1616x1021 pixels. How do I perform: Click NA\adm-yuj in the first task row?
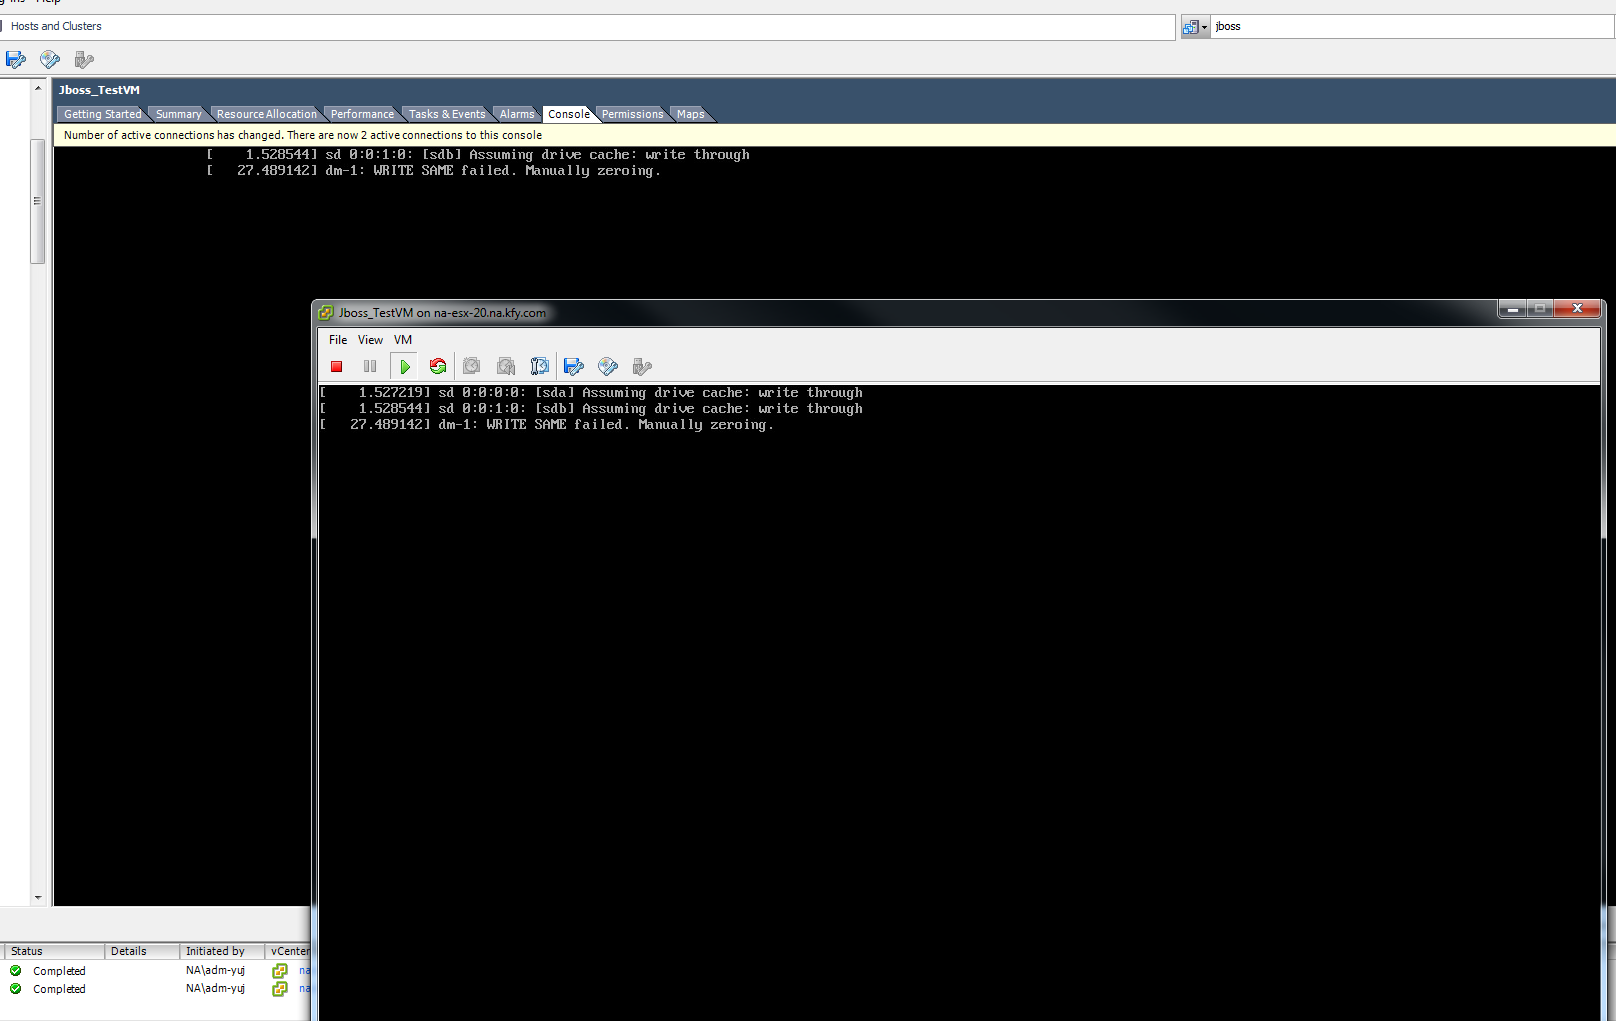point(215,971)
